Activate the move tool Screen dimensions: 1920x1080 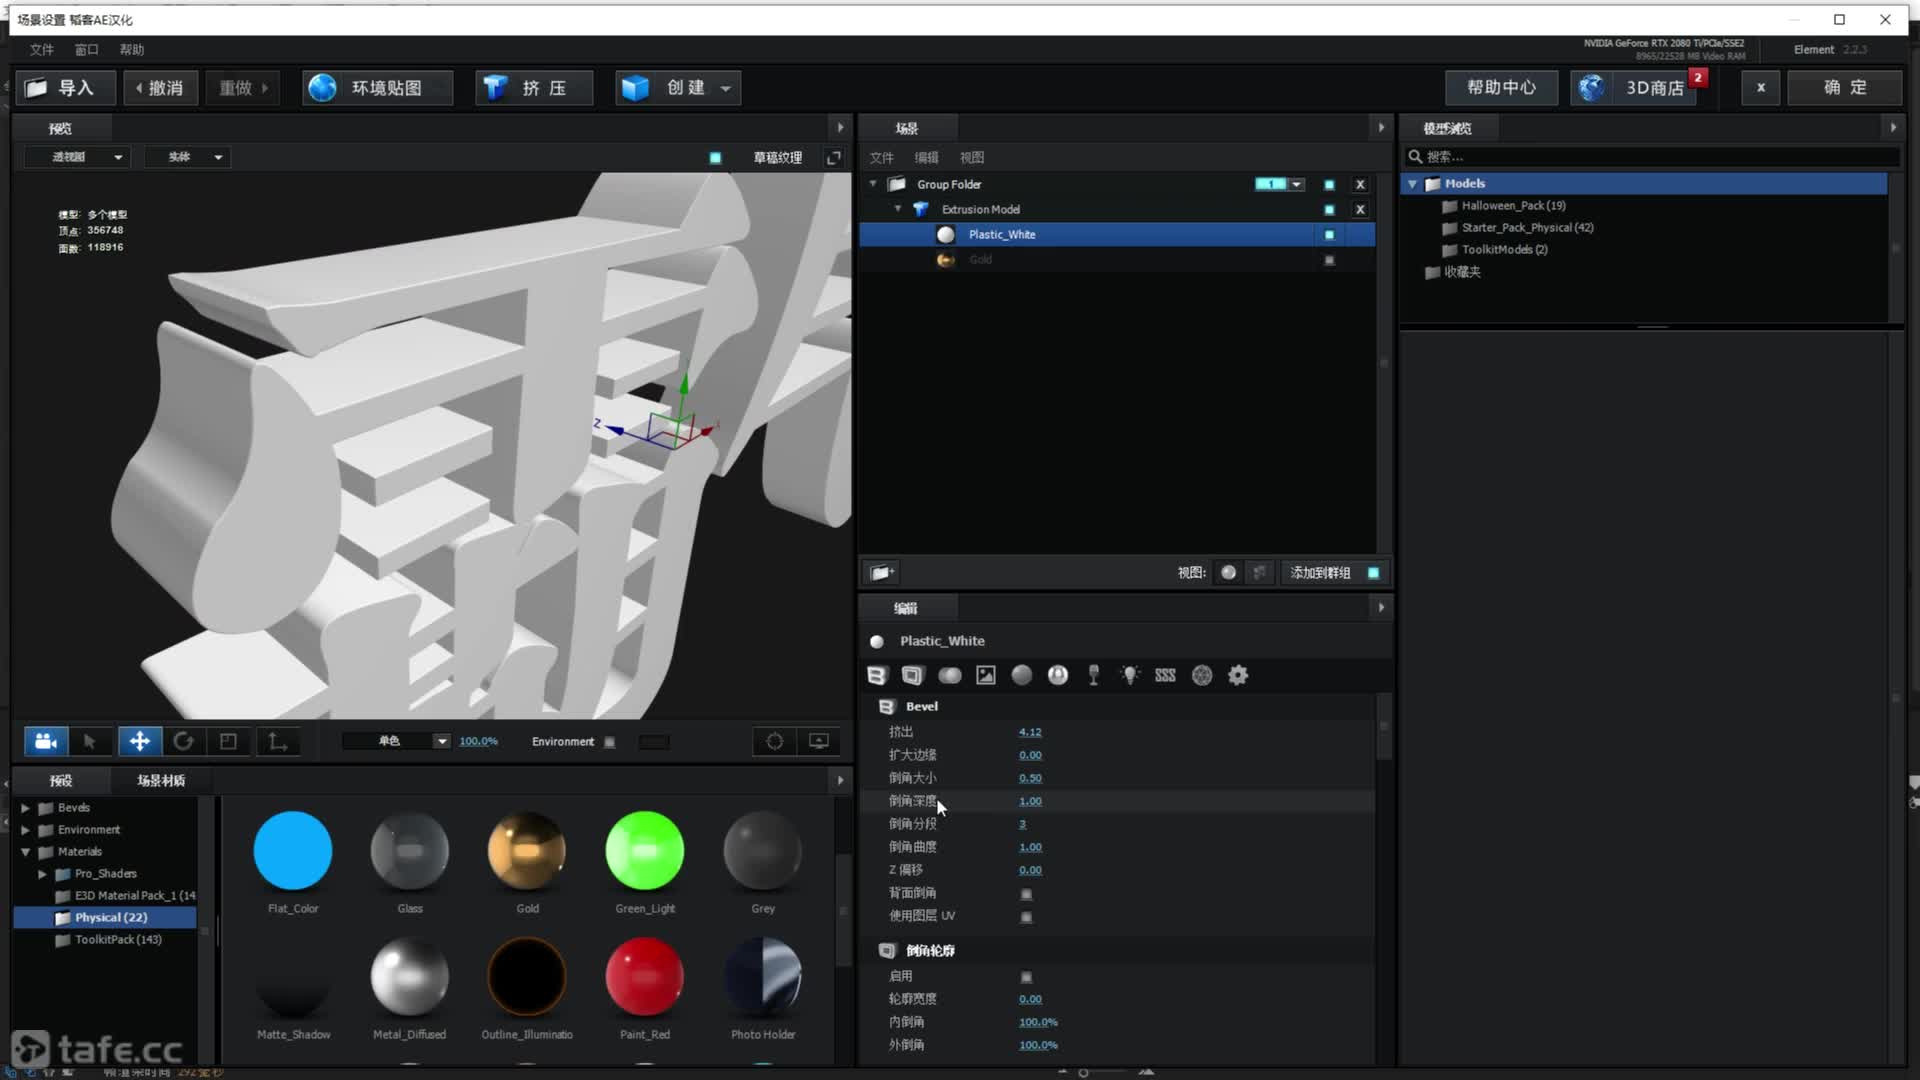click(x=139, y=741)
